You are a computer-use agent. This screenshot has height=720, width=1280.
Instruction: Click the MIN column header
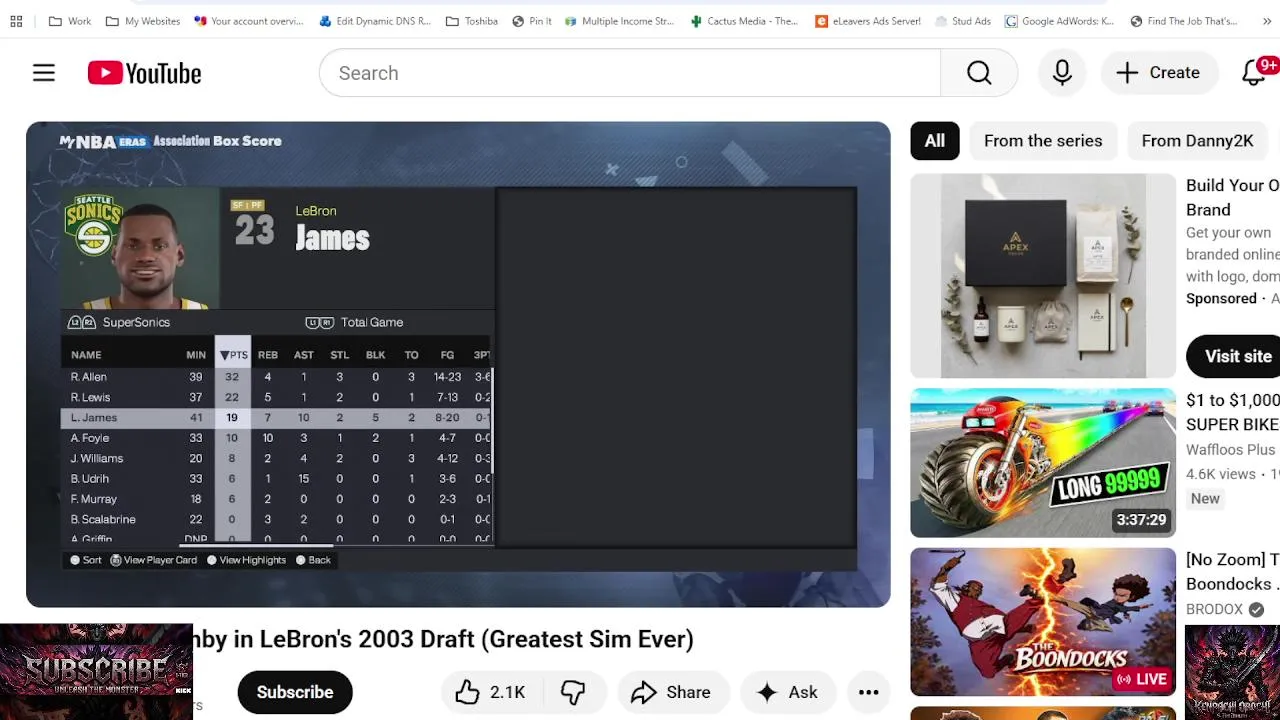tap(196, 355)
